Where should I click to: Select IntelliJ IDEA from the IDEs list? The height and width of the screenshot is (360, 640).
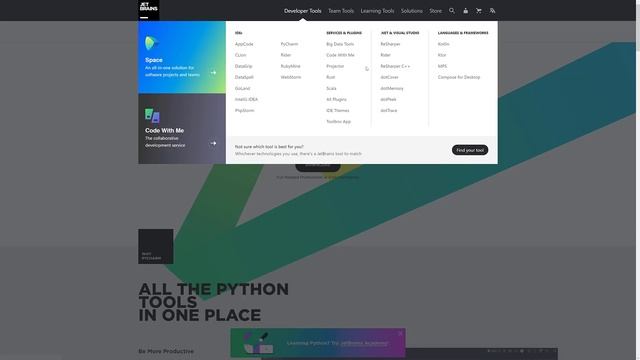click(x=246, y=99)
